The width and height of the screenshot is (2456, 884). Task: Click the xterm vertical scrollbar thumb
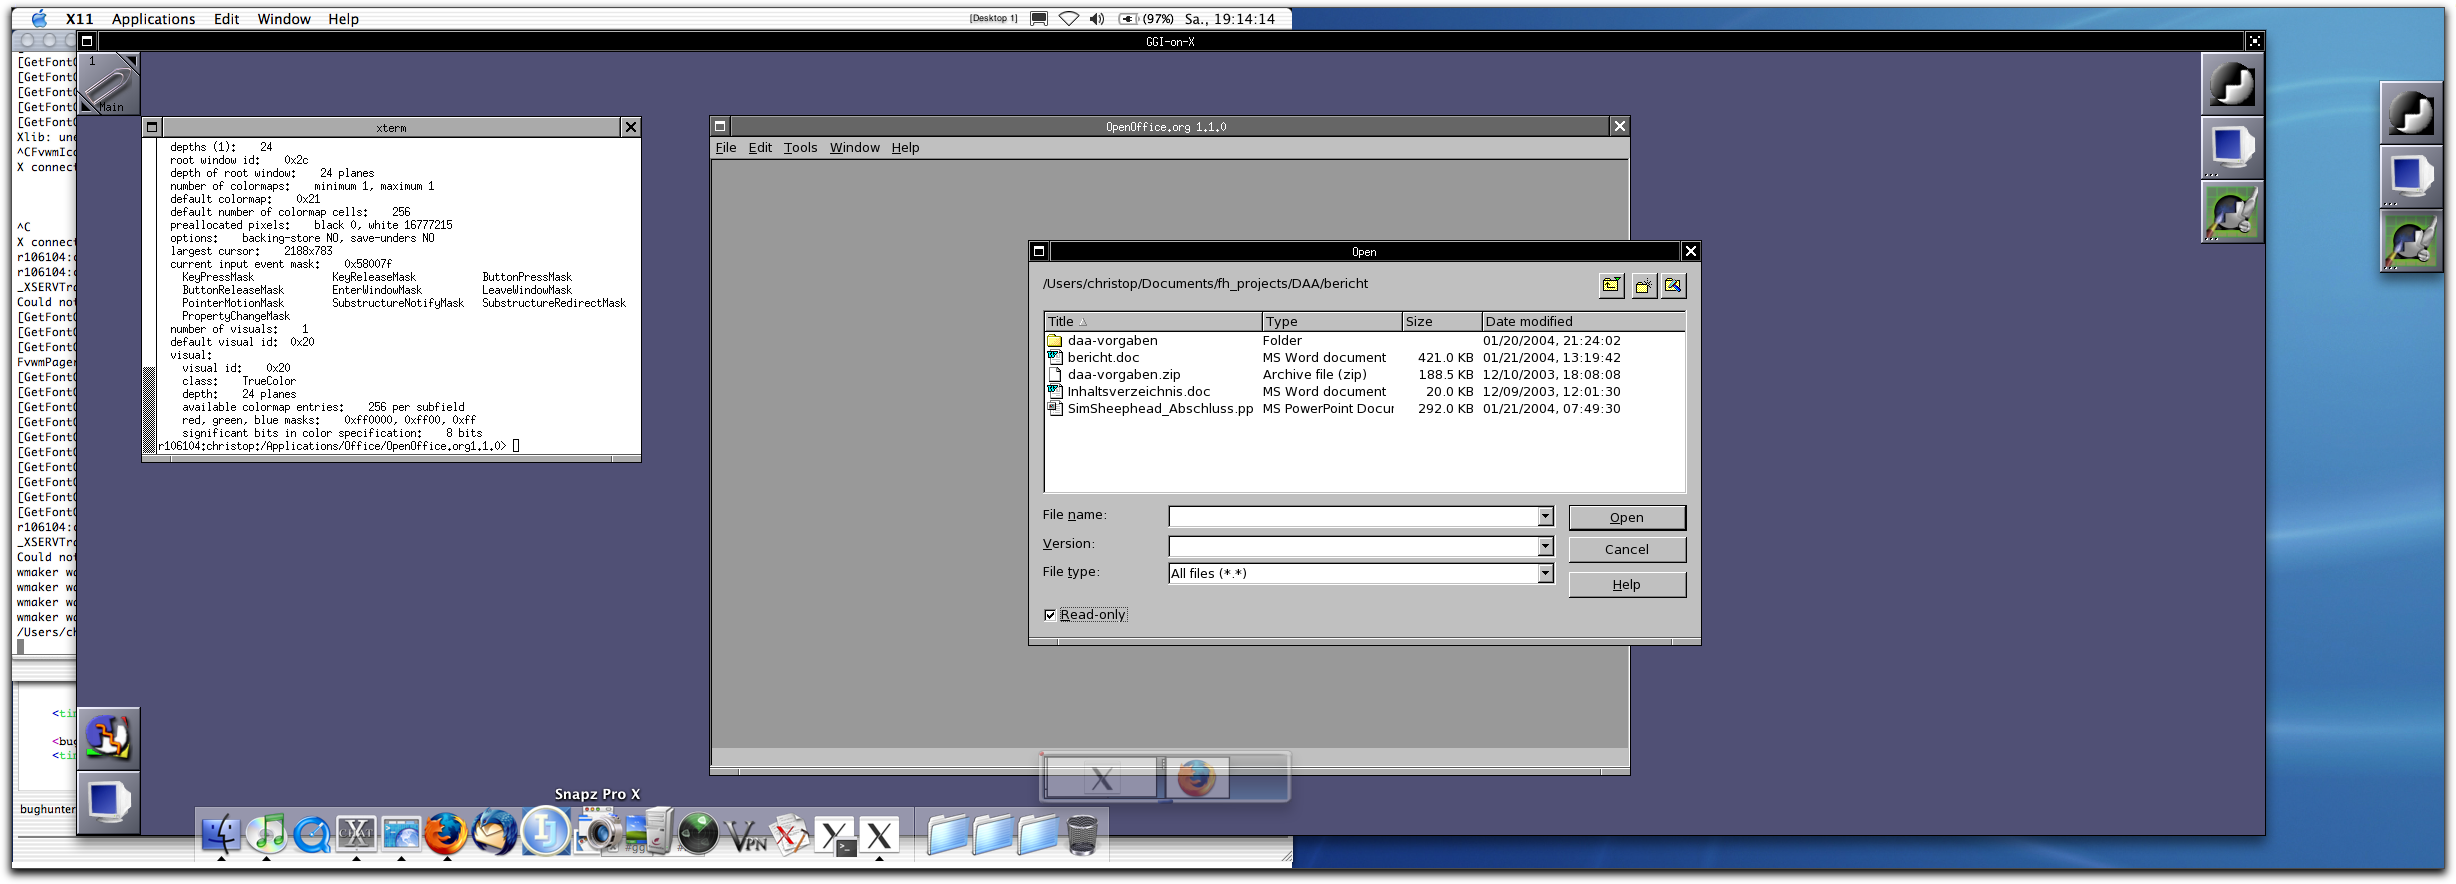click(x=150, y=410)
